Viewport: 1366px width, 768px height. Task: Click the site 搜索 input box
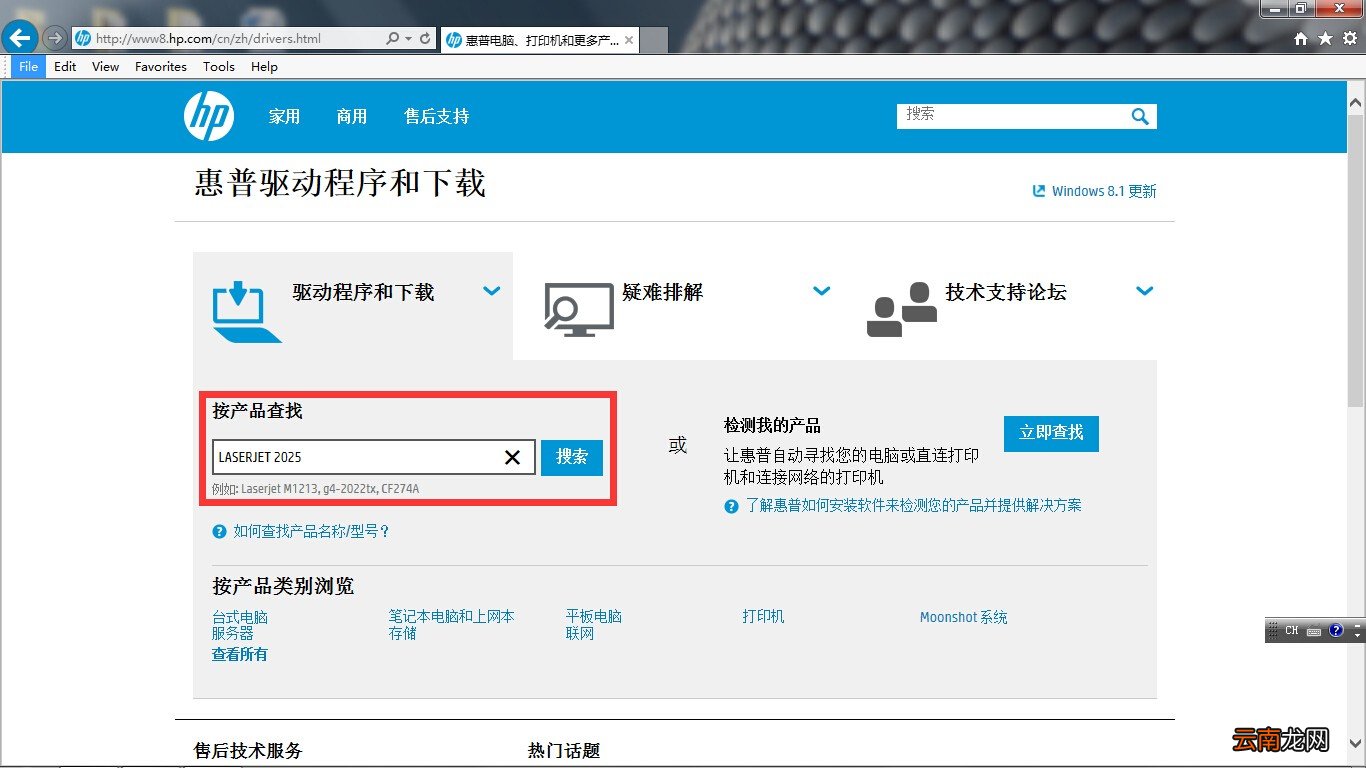coord(1012,116)
